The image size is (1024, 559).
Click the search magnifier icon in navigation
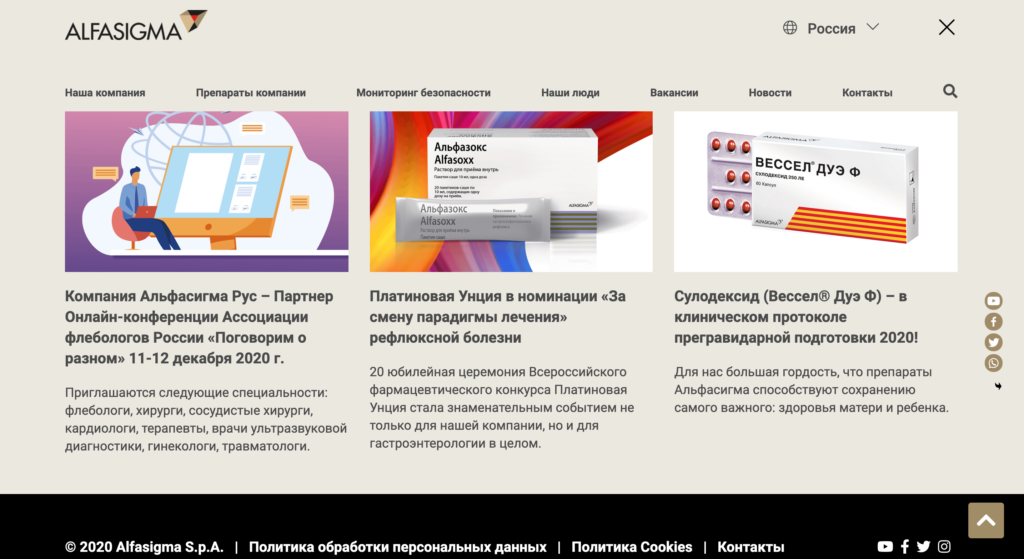coord(949,91)
